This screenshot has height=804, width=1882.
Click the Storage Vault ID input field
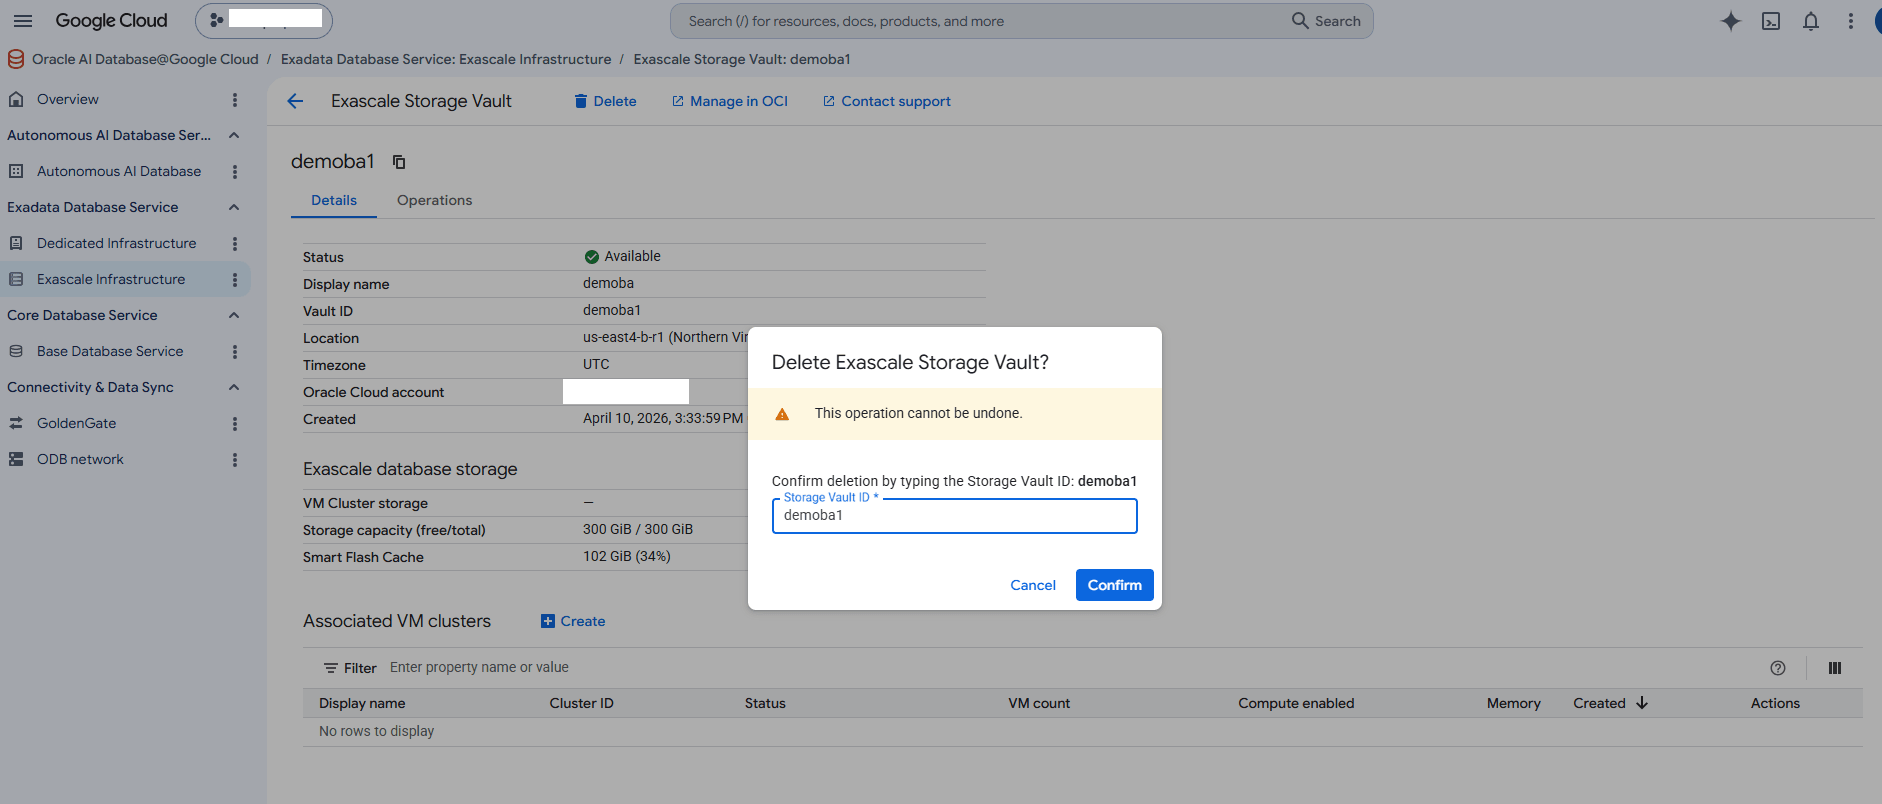pyautogui.click(x=955, y=516)
